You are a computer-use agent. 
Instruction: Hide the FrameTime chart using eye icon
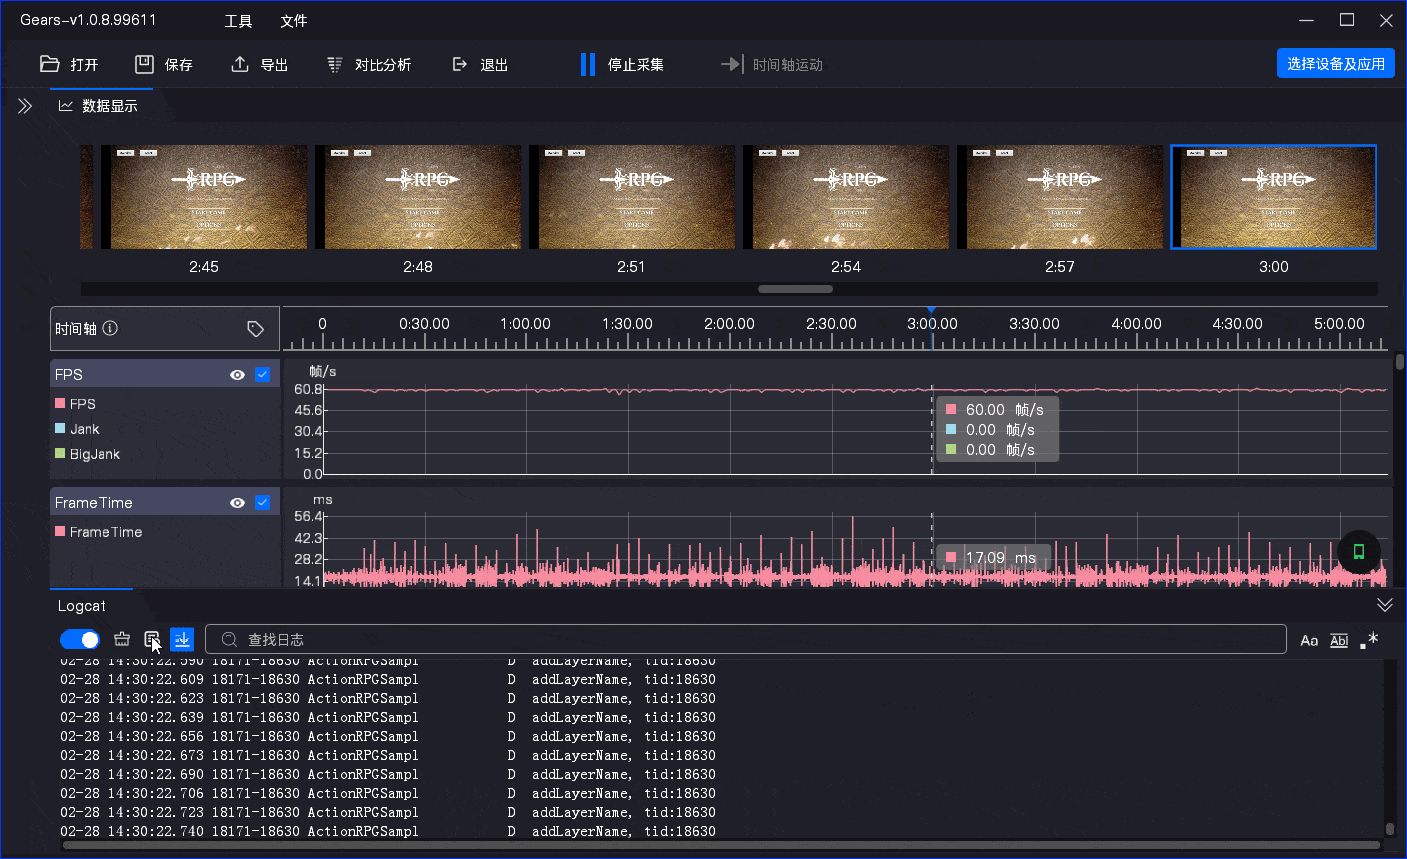(x=237, y=503)
